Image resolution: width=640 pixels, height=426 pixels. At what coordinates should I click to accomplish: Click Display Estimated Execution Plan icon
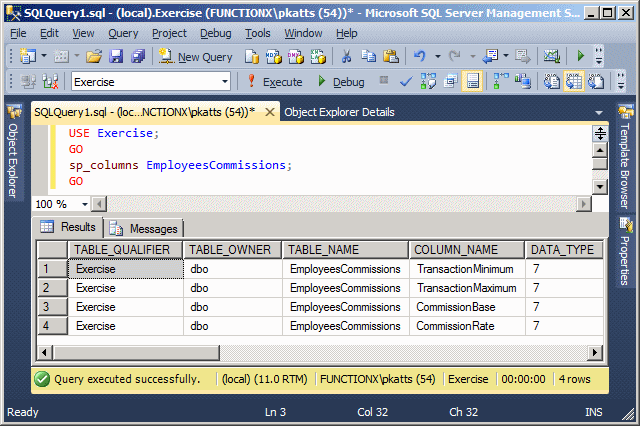coord(428,81)
